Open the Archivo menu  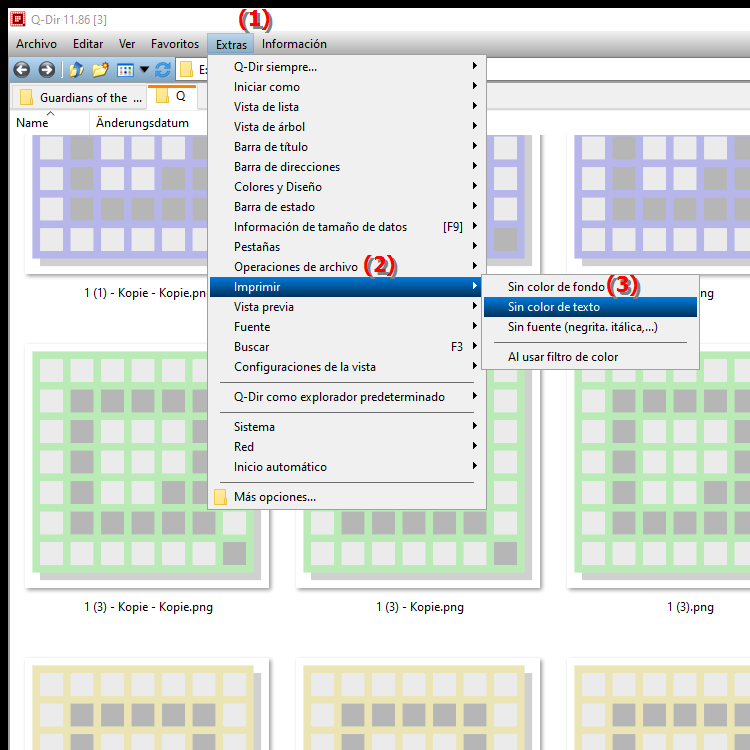click(36, 44)
